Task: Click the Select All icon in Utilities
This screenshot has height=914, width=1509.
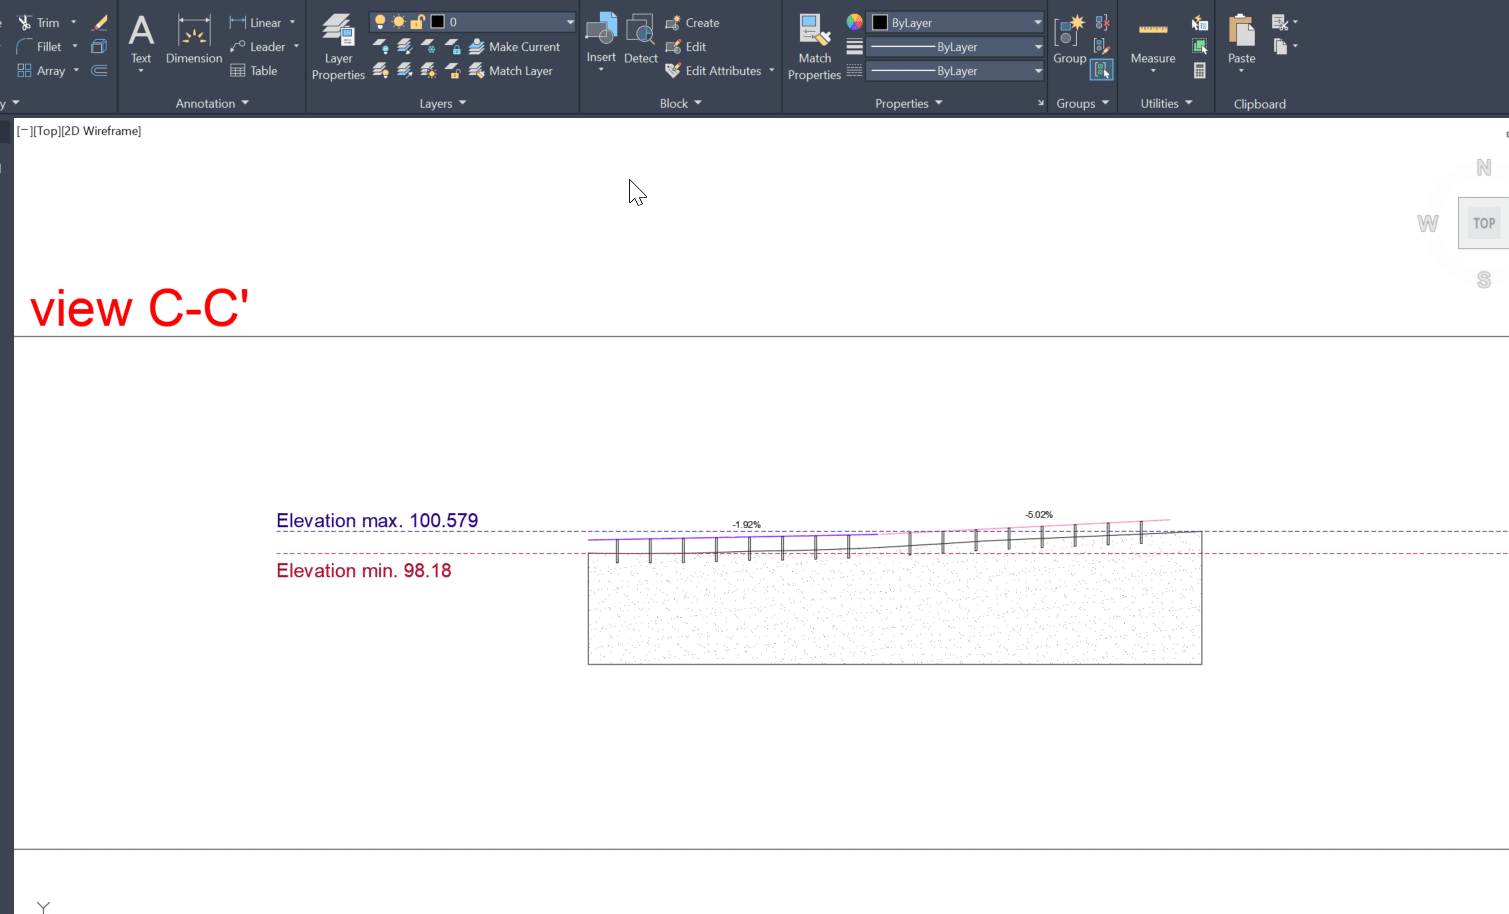Action: point(1199,46)
